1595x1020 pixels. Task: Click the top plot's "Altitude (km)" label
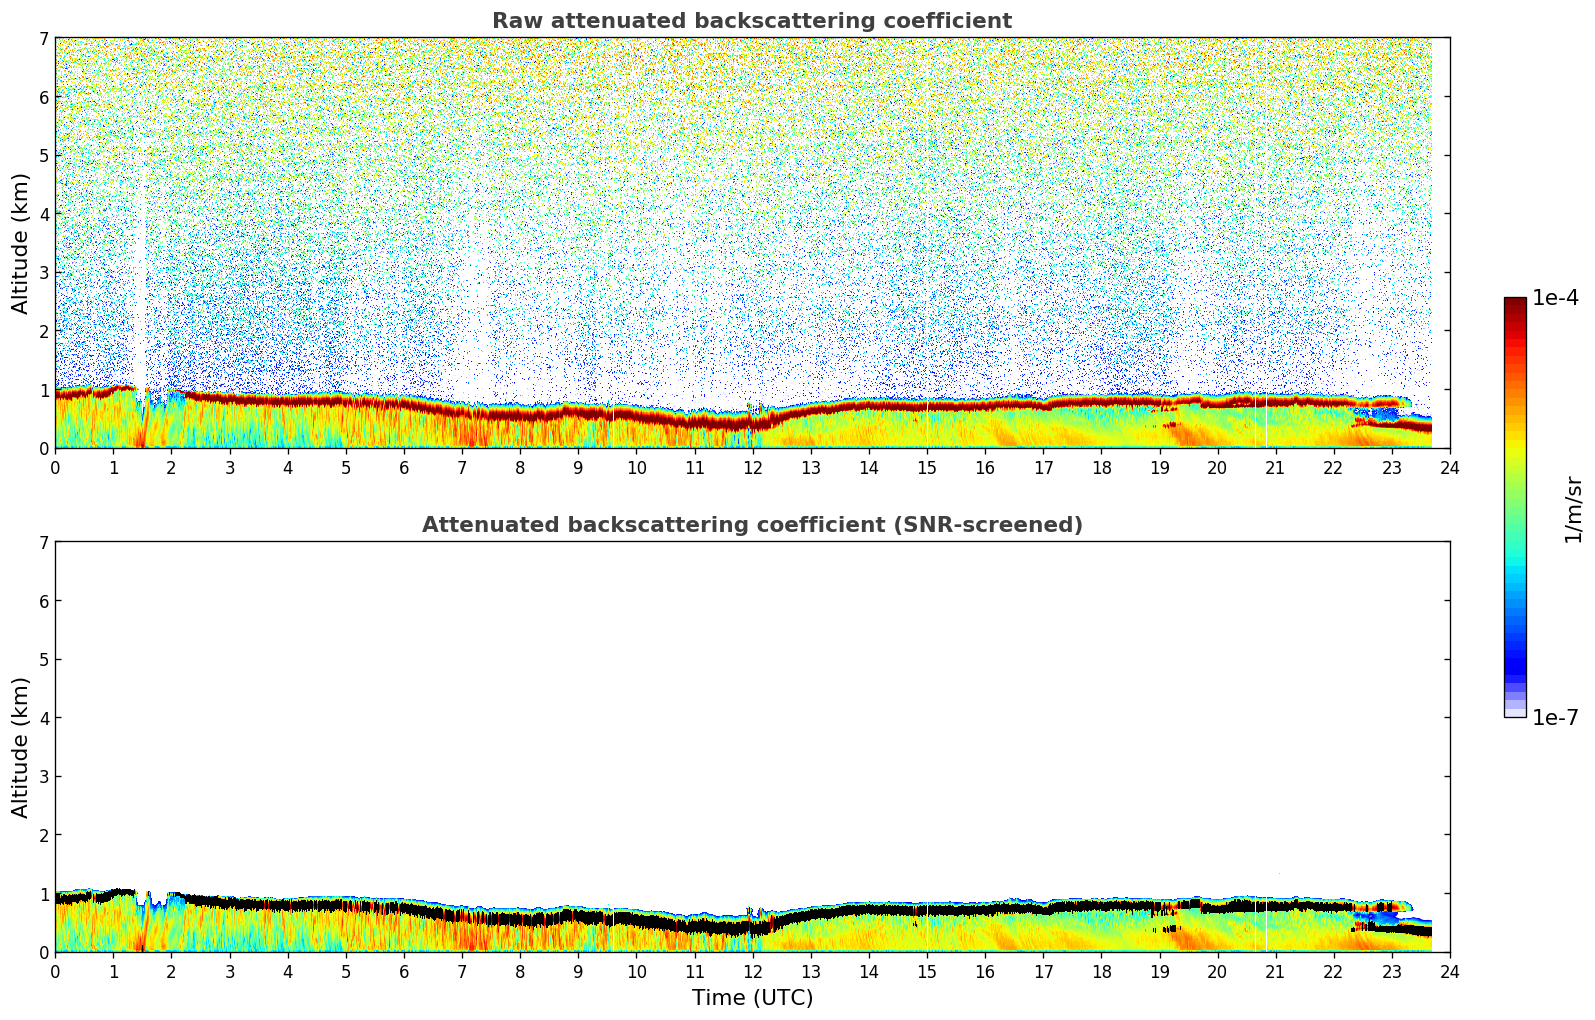coord(21,243)
